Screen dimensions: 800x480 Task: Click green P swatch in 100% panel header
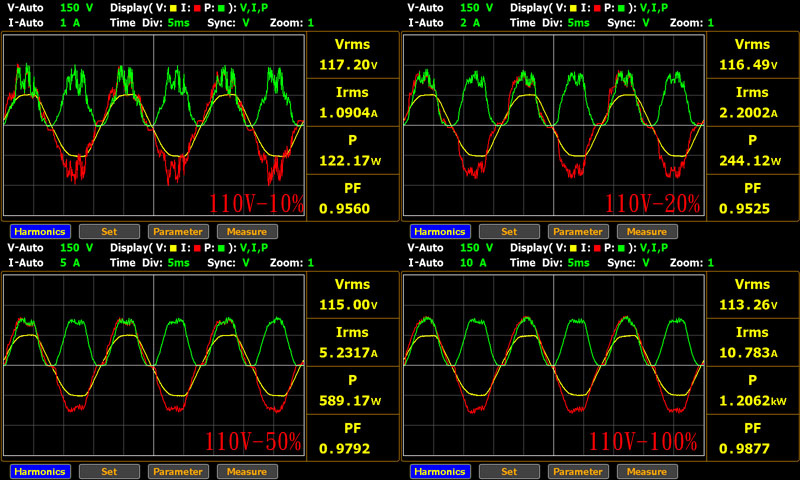[x=621, y=248]
